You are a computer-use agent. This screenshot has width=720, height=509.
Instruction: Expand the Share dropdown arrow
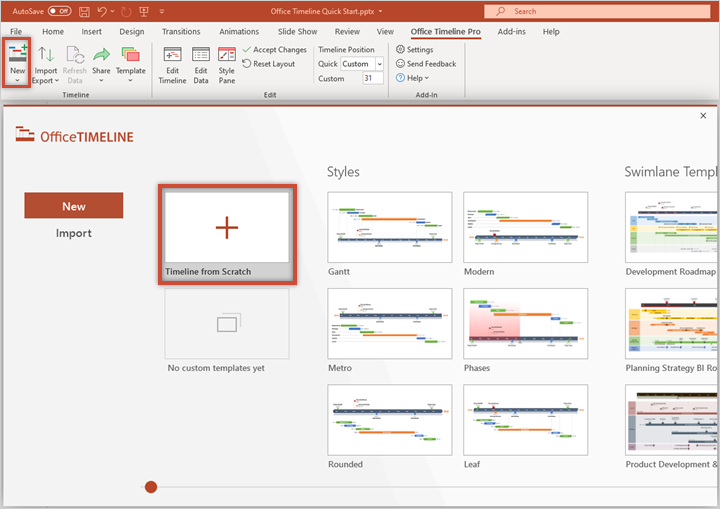tap(101, 81)
